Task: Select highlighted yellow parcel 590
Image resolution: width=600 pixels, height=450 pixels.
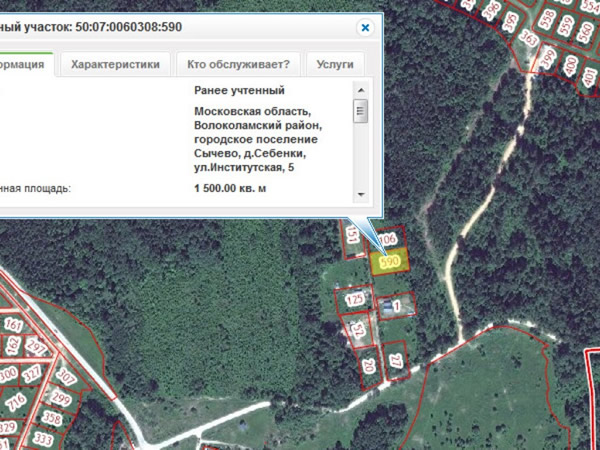Action: pyautogui.click(x=388, y=262)
